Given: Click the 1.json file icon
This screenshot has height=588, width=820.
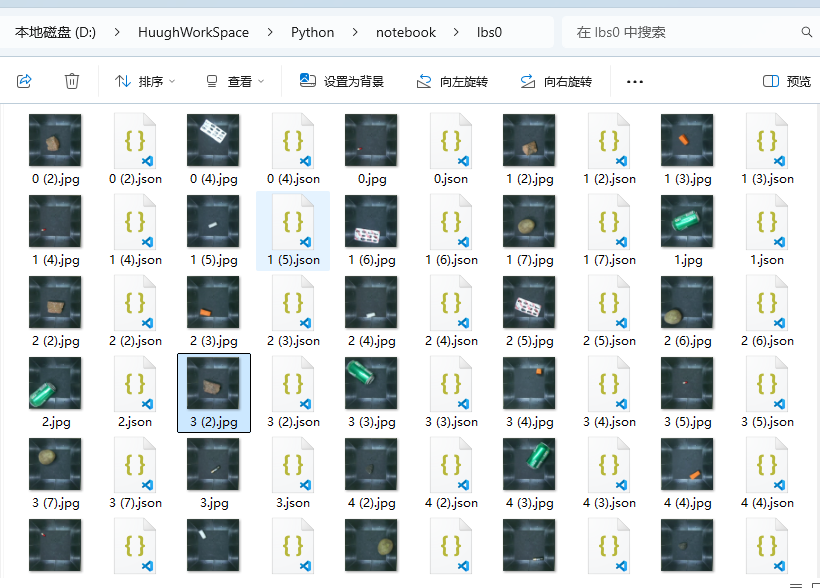Looking at the screenshot, I should (x=767, y=222).
